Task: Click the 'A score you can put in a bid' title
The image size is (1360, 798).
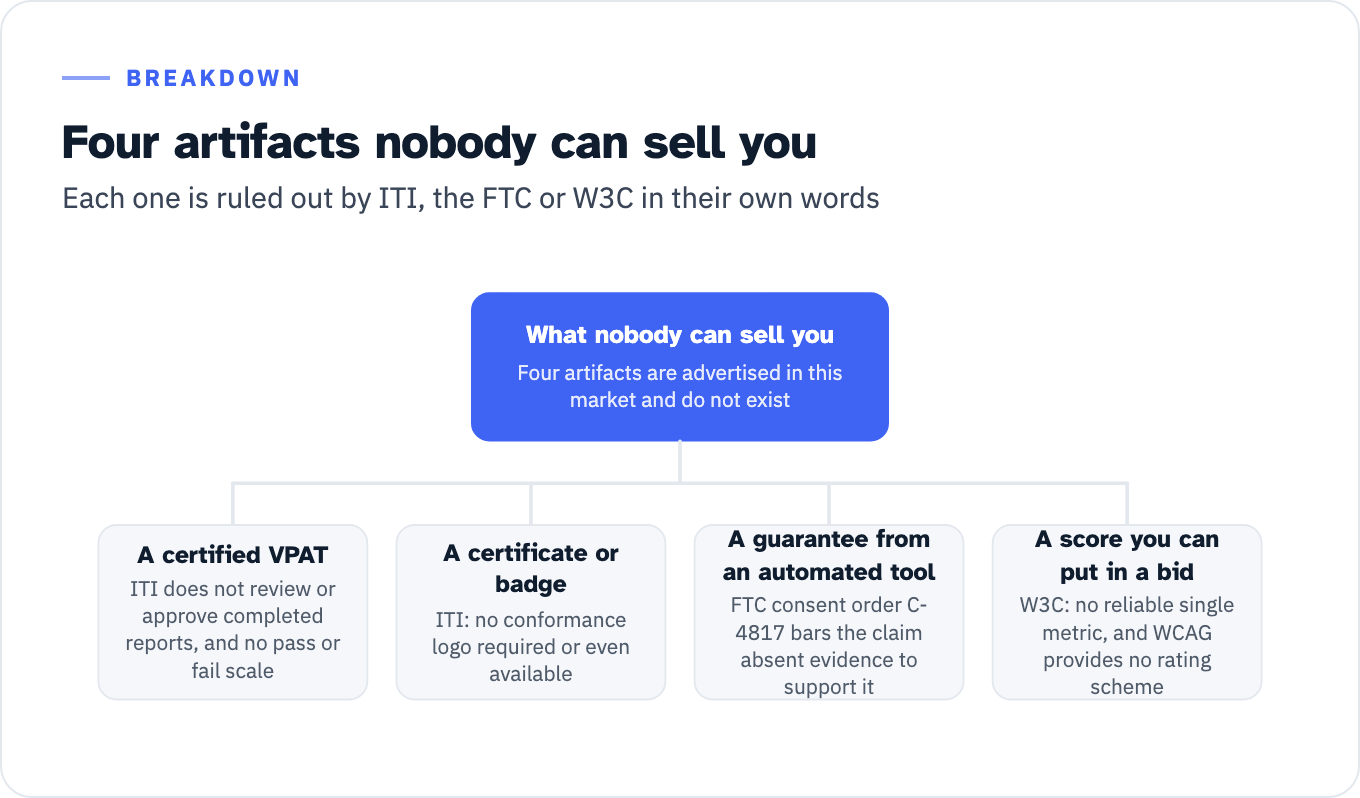Action: 1127,555
